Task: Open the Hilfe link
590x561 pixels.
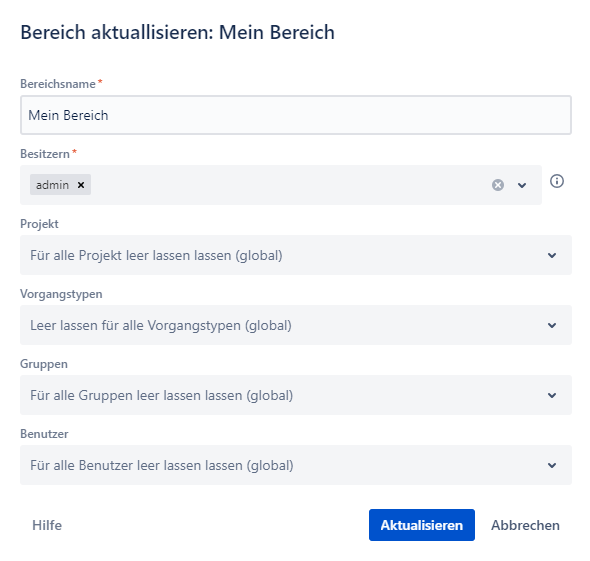Action: (47, 525)
